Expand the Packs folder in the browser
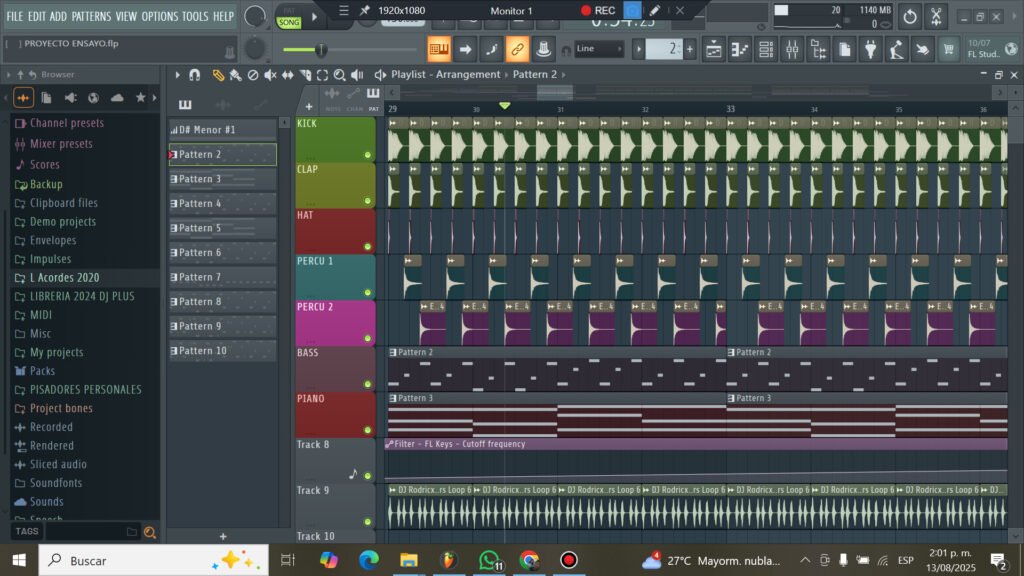1024x576 pixels. click(43, 371)
